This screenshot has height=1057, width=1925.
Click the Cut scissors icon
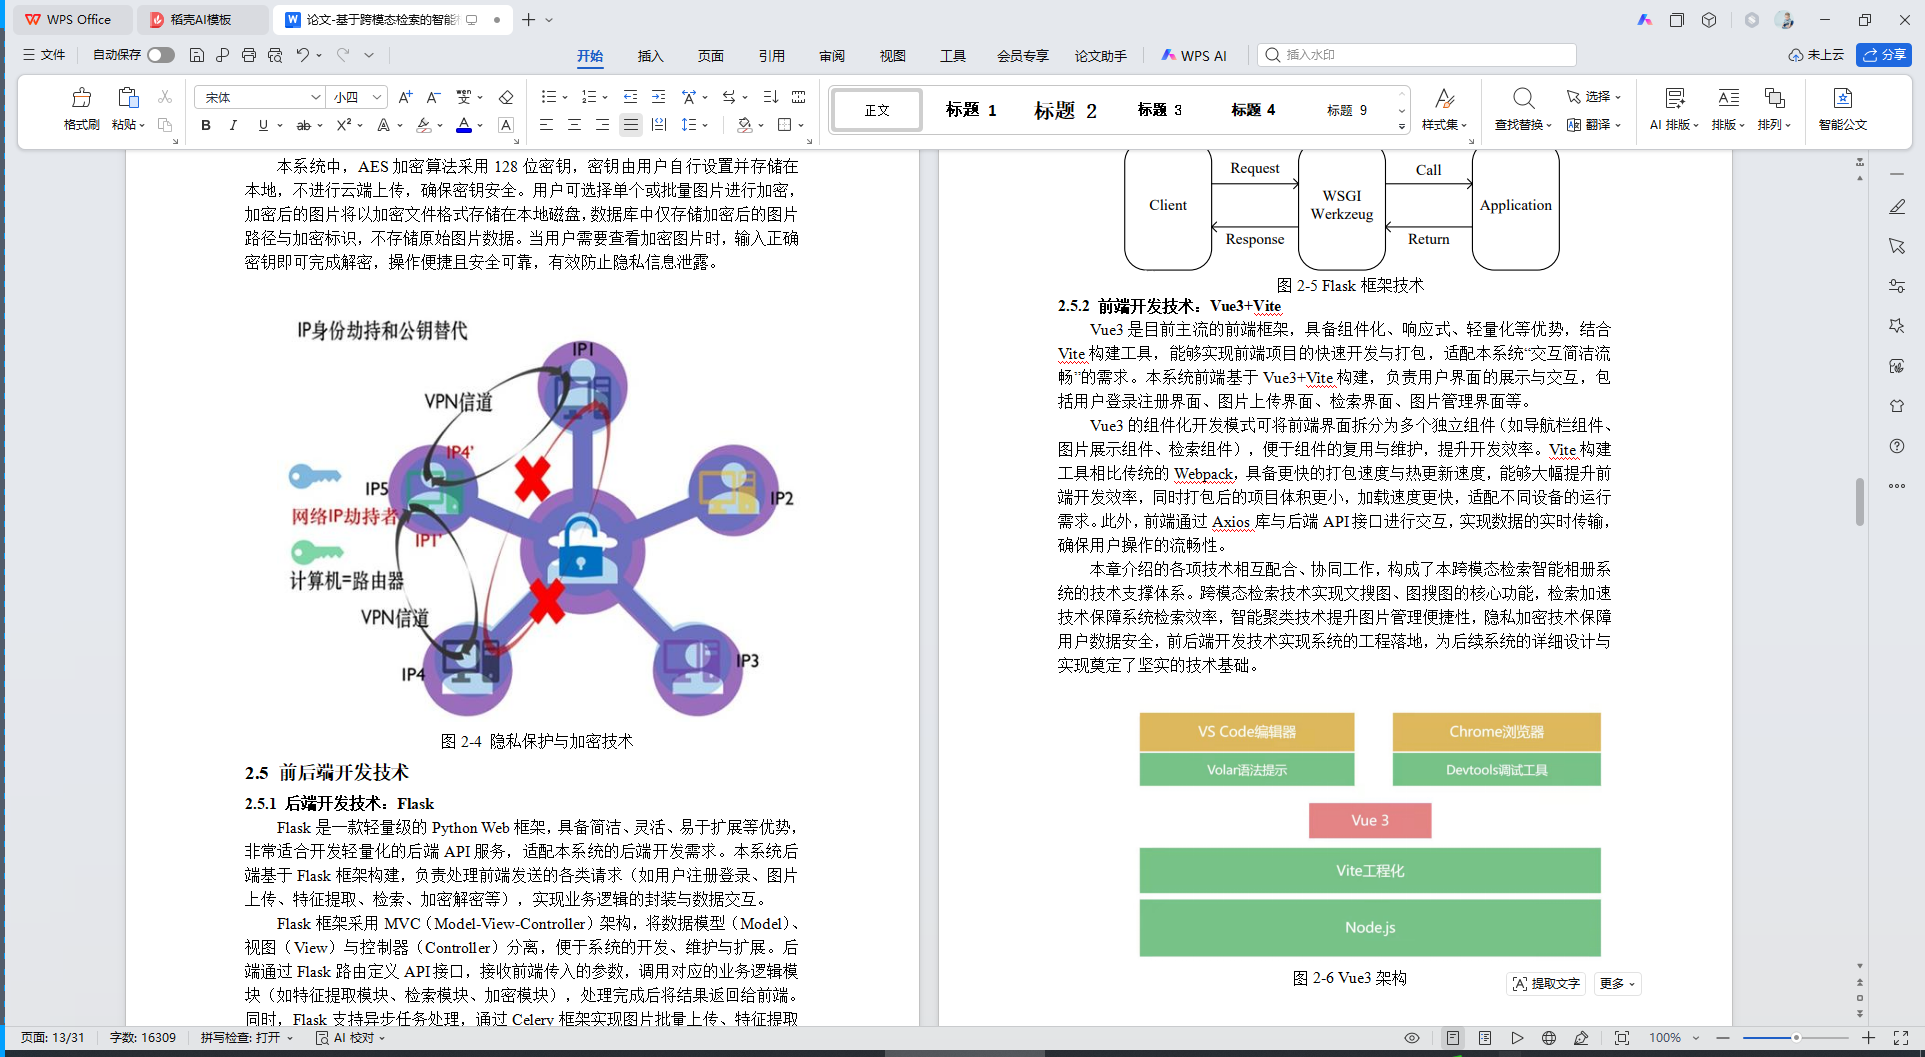(x=165, y=97)
